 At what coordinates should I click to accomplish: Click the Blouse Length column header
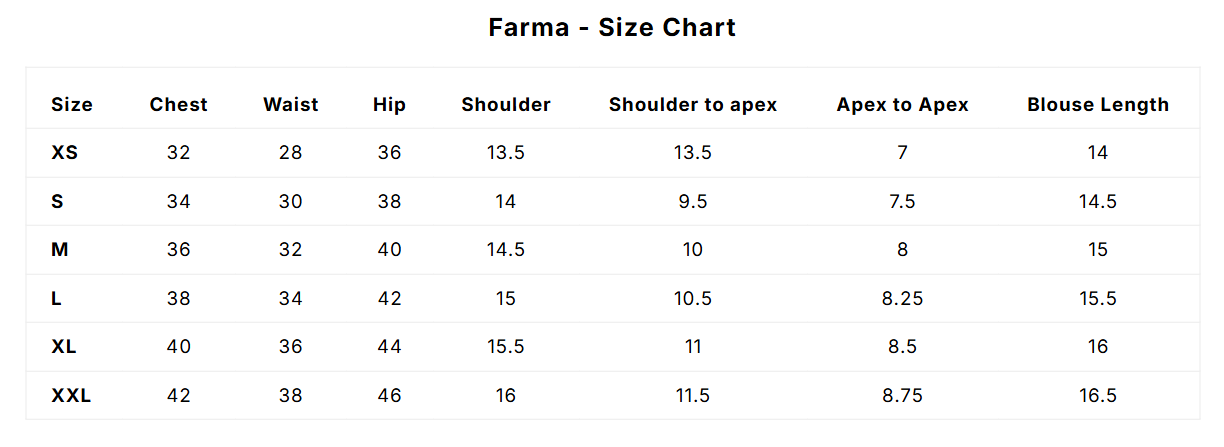click(1098, 104)
